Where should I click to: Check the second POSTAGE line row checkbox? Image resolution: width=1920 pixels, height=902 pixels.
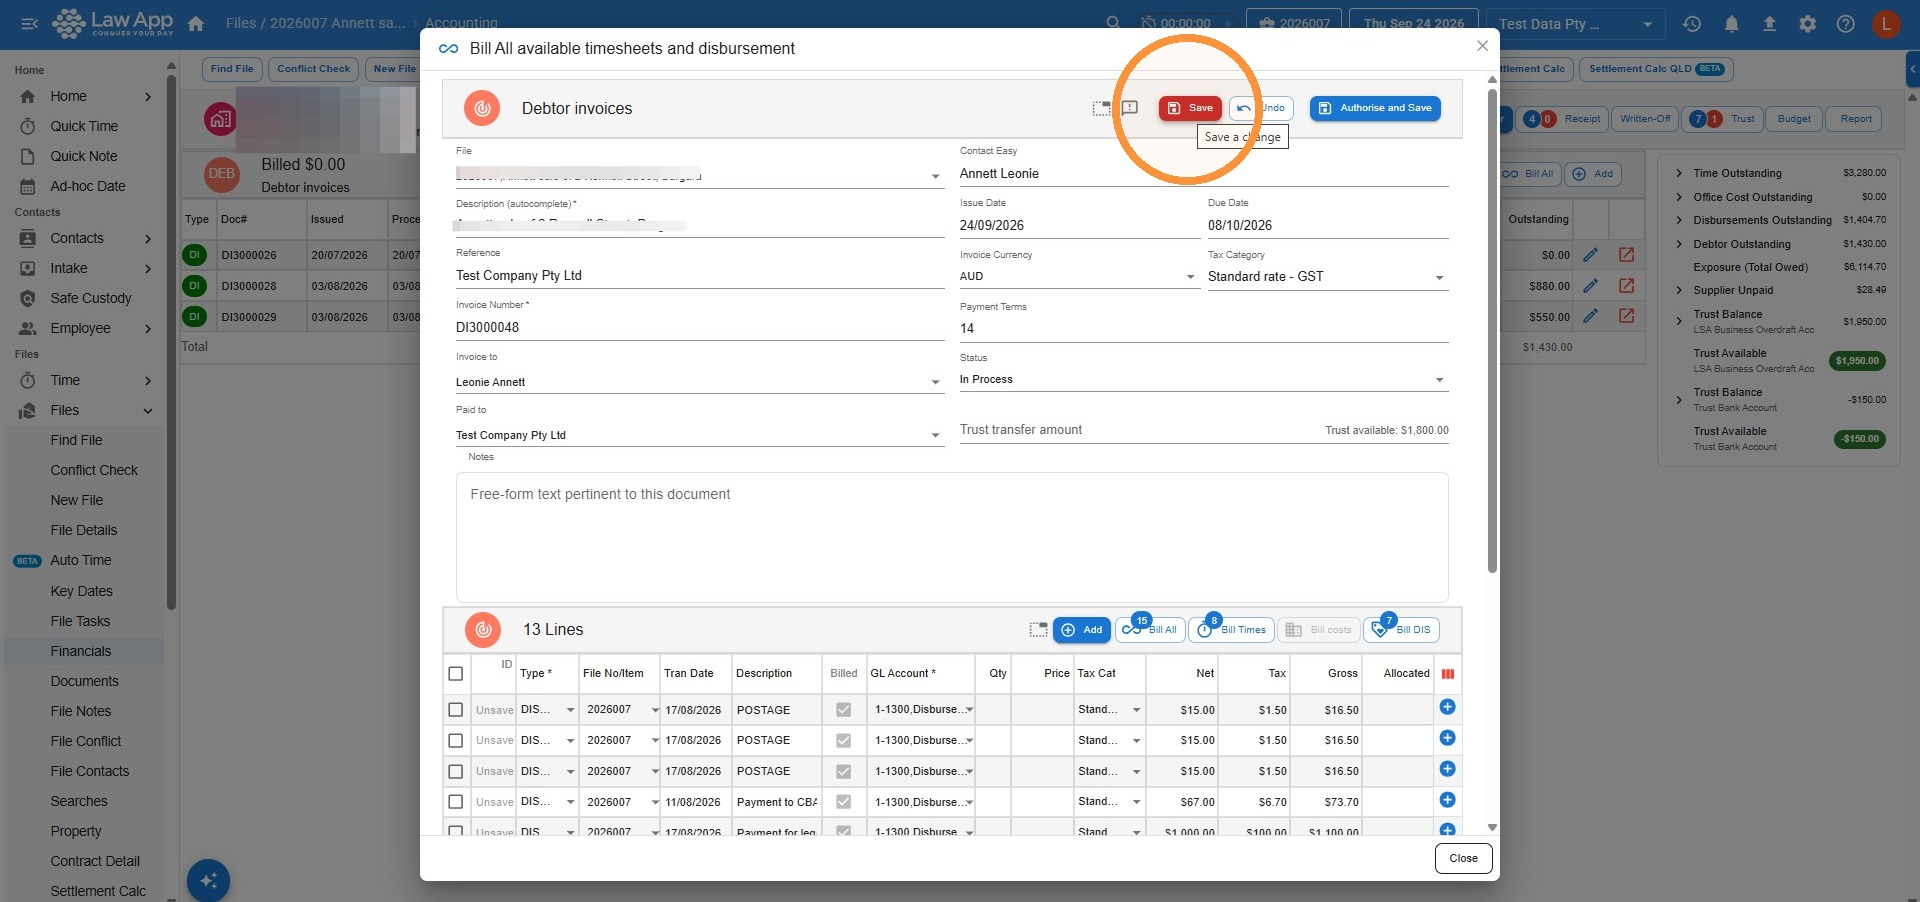[x=456, y=741]
